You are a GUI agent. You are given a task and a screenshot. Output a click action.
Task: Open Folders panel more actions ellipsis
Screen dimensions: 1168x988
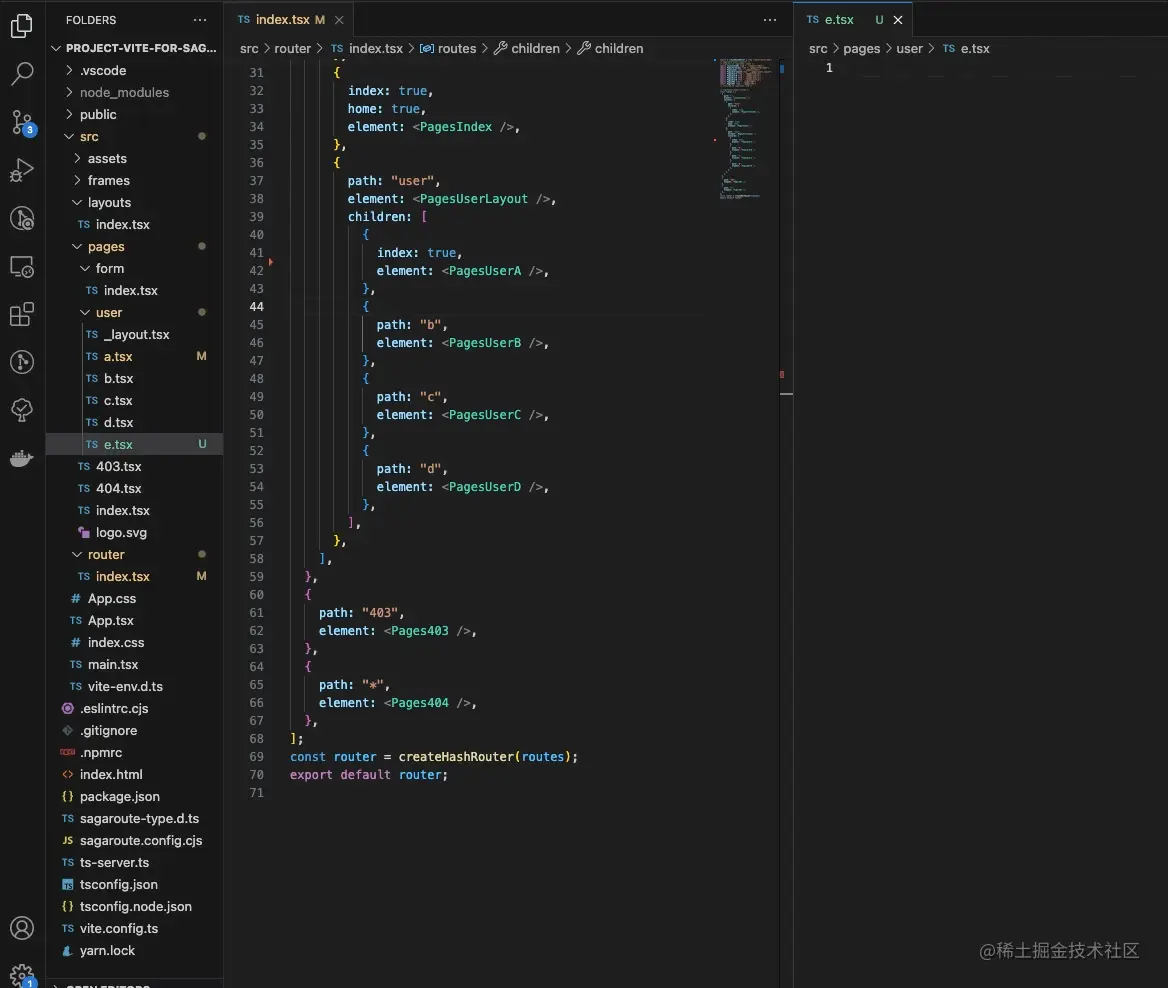(x=200, y=19)
